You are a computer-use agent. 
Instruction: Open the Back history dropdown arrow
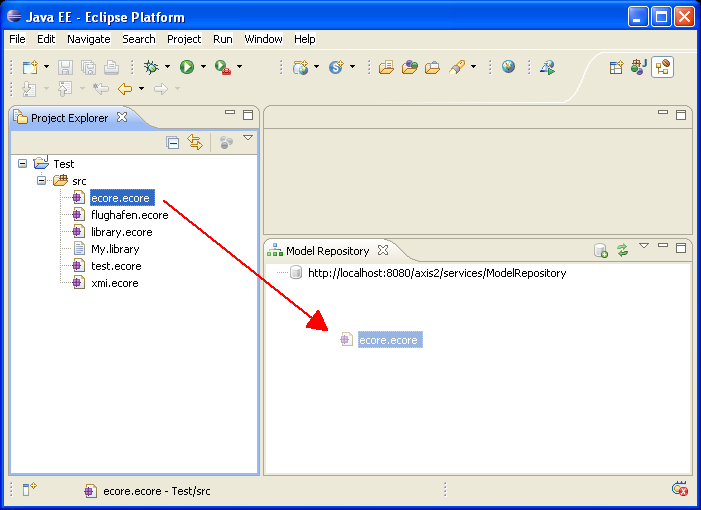tap(141, 89)
